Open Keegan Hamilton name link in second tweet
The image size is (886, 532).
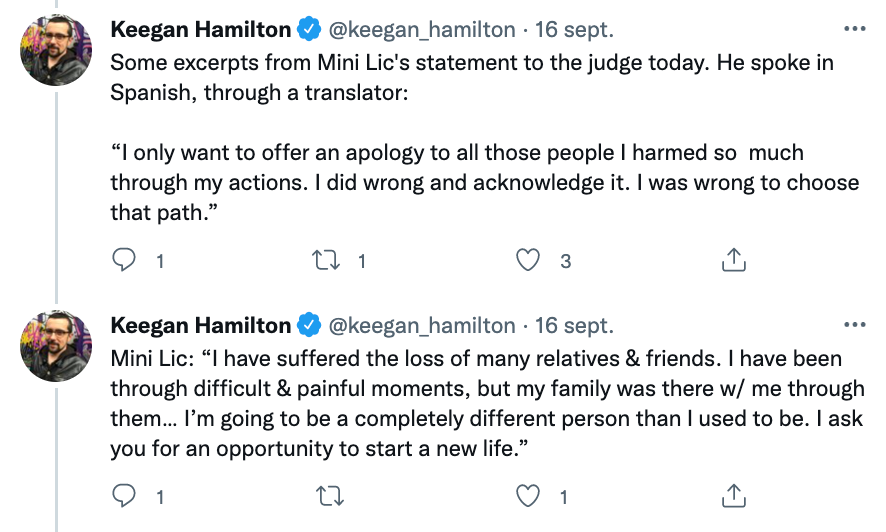click(200, 326)
